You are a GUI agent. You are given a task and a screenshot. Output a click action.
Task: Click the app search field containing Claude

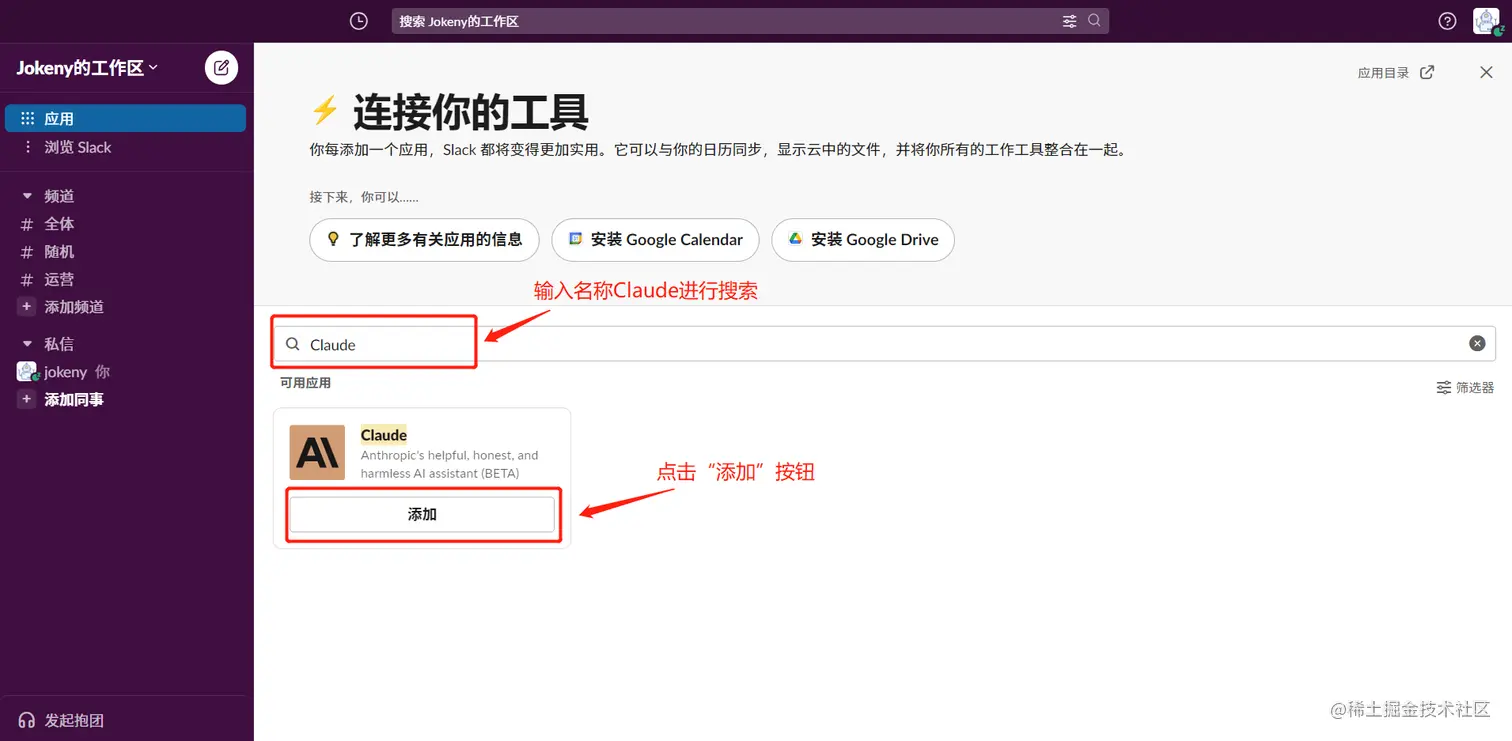point(884,344)
